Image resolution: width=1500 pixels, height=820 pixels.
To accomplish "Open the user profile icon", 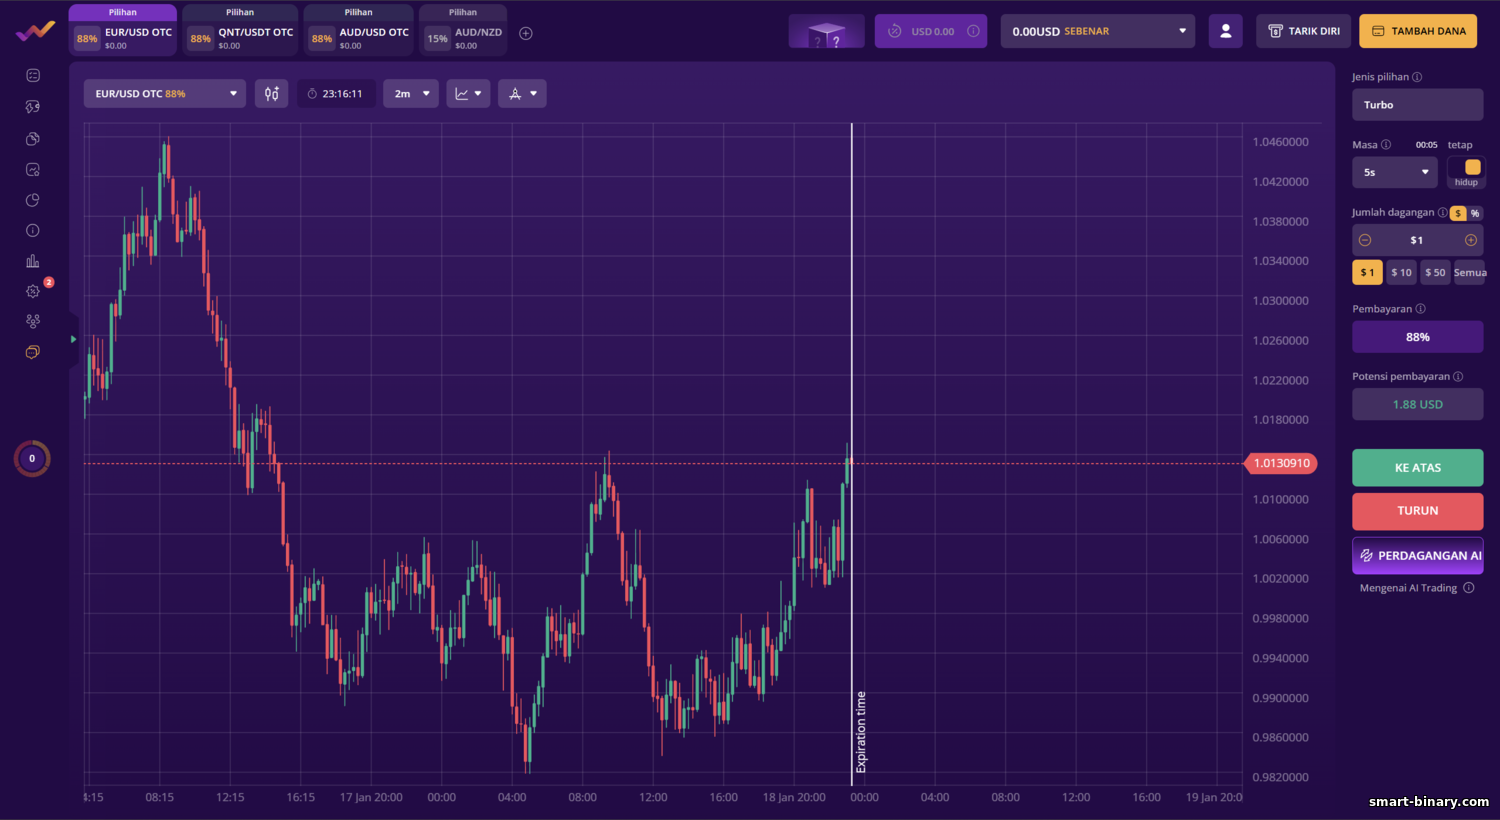I will click(1225, 31).
